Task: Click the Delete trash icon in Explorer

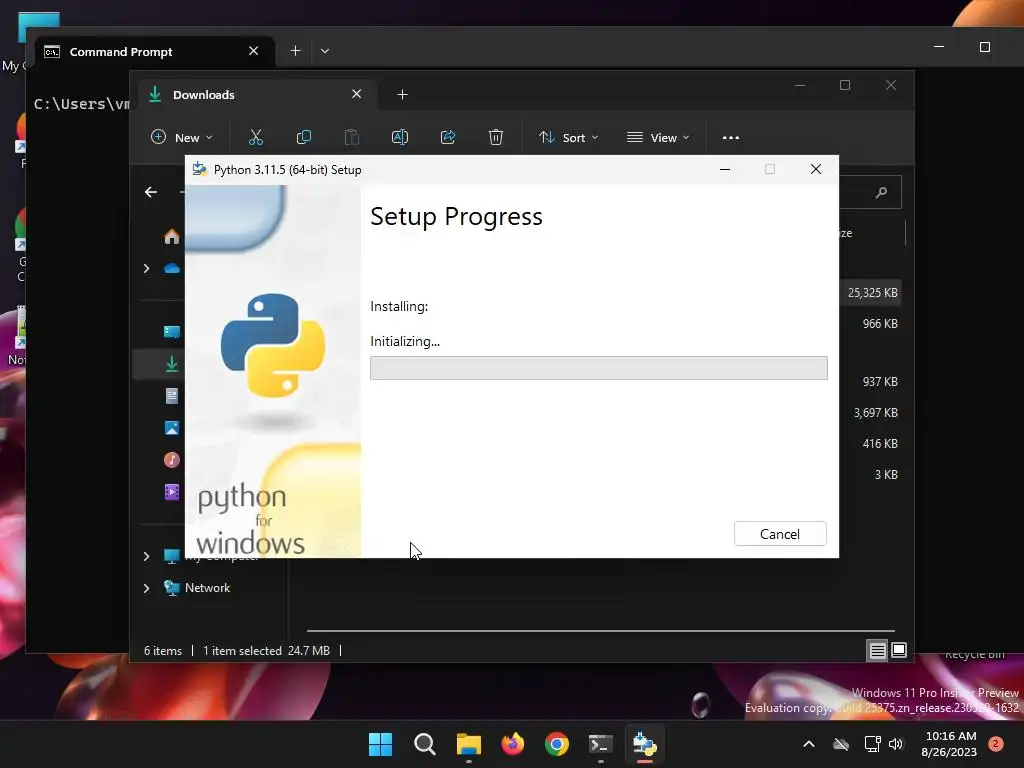Action: point(496,137)
